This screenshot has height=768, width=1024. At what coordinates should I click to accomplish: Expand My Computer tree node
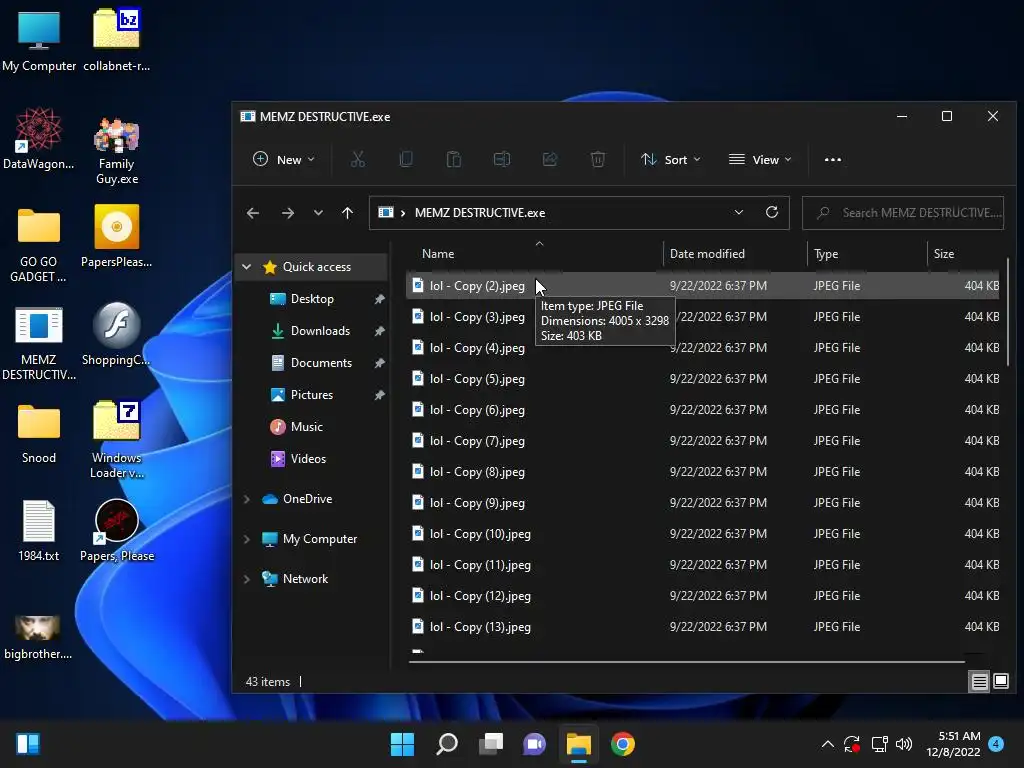click(x=246, y=539)
